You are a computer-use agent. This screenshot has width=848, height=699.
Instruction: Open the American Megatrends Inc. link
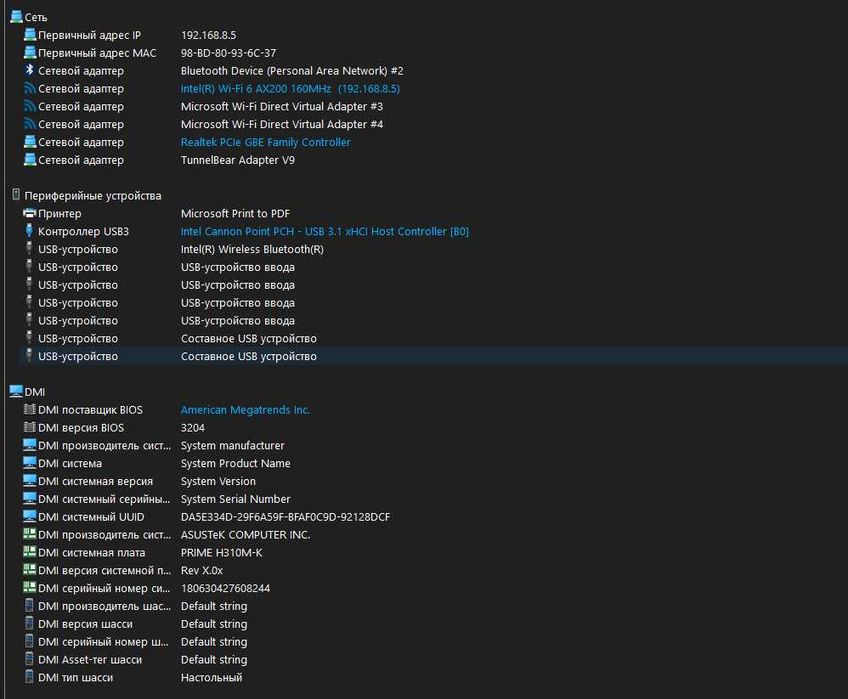[245, 410]
